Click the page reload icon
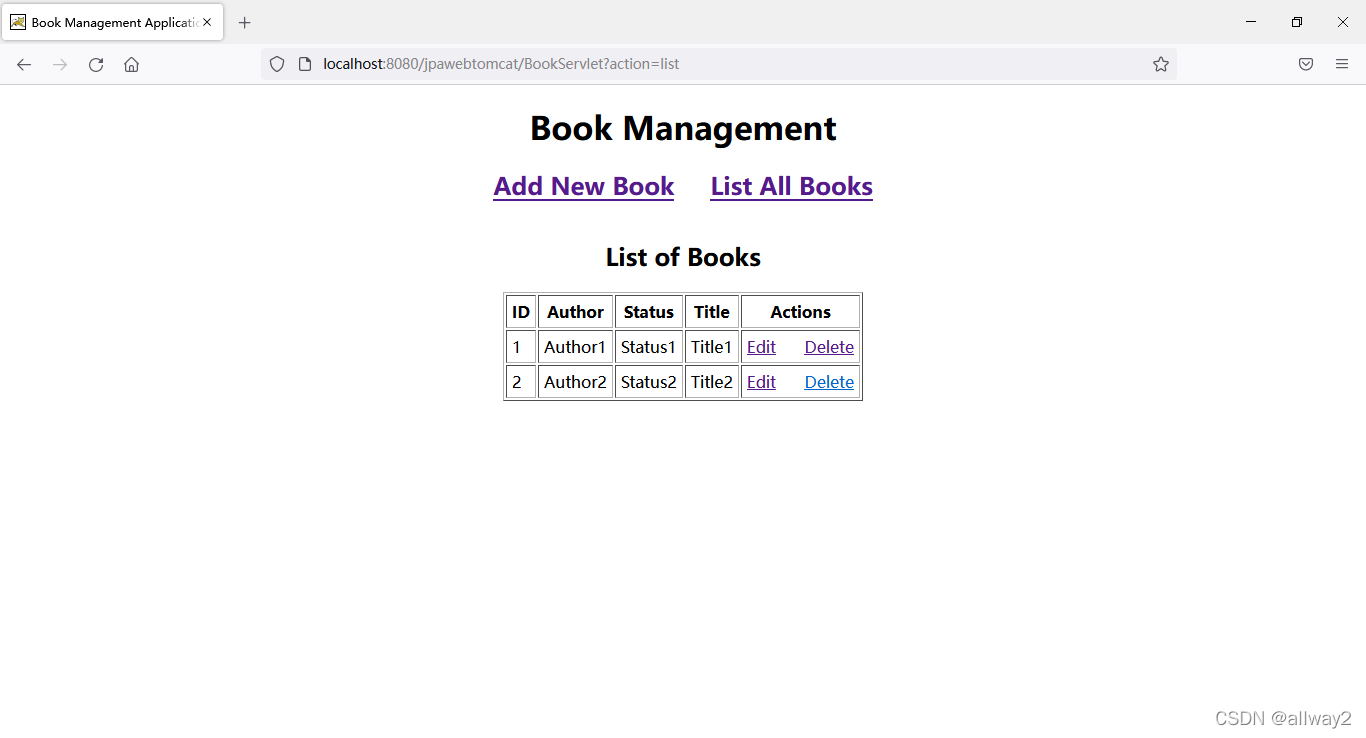Image resolution: width=1366 pixels, height=738 pixels. click(x=95, y=64)
